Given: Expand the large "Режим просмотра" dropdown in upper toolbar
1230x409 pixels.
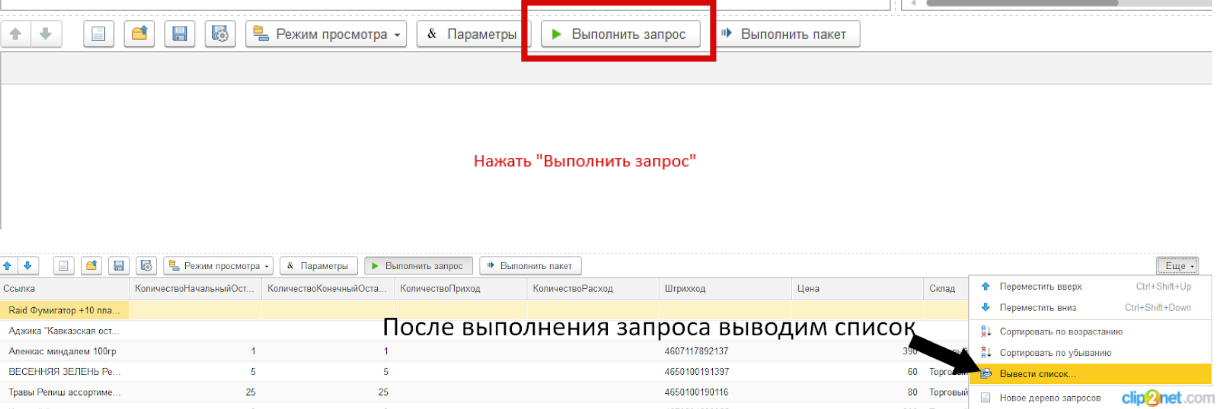Looking at the screenshot, I should coord(326,34).
